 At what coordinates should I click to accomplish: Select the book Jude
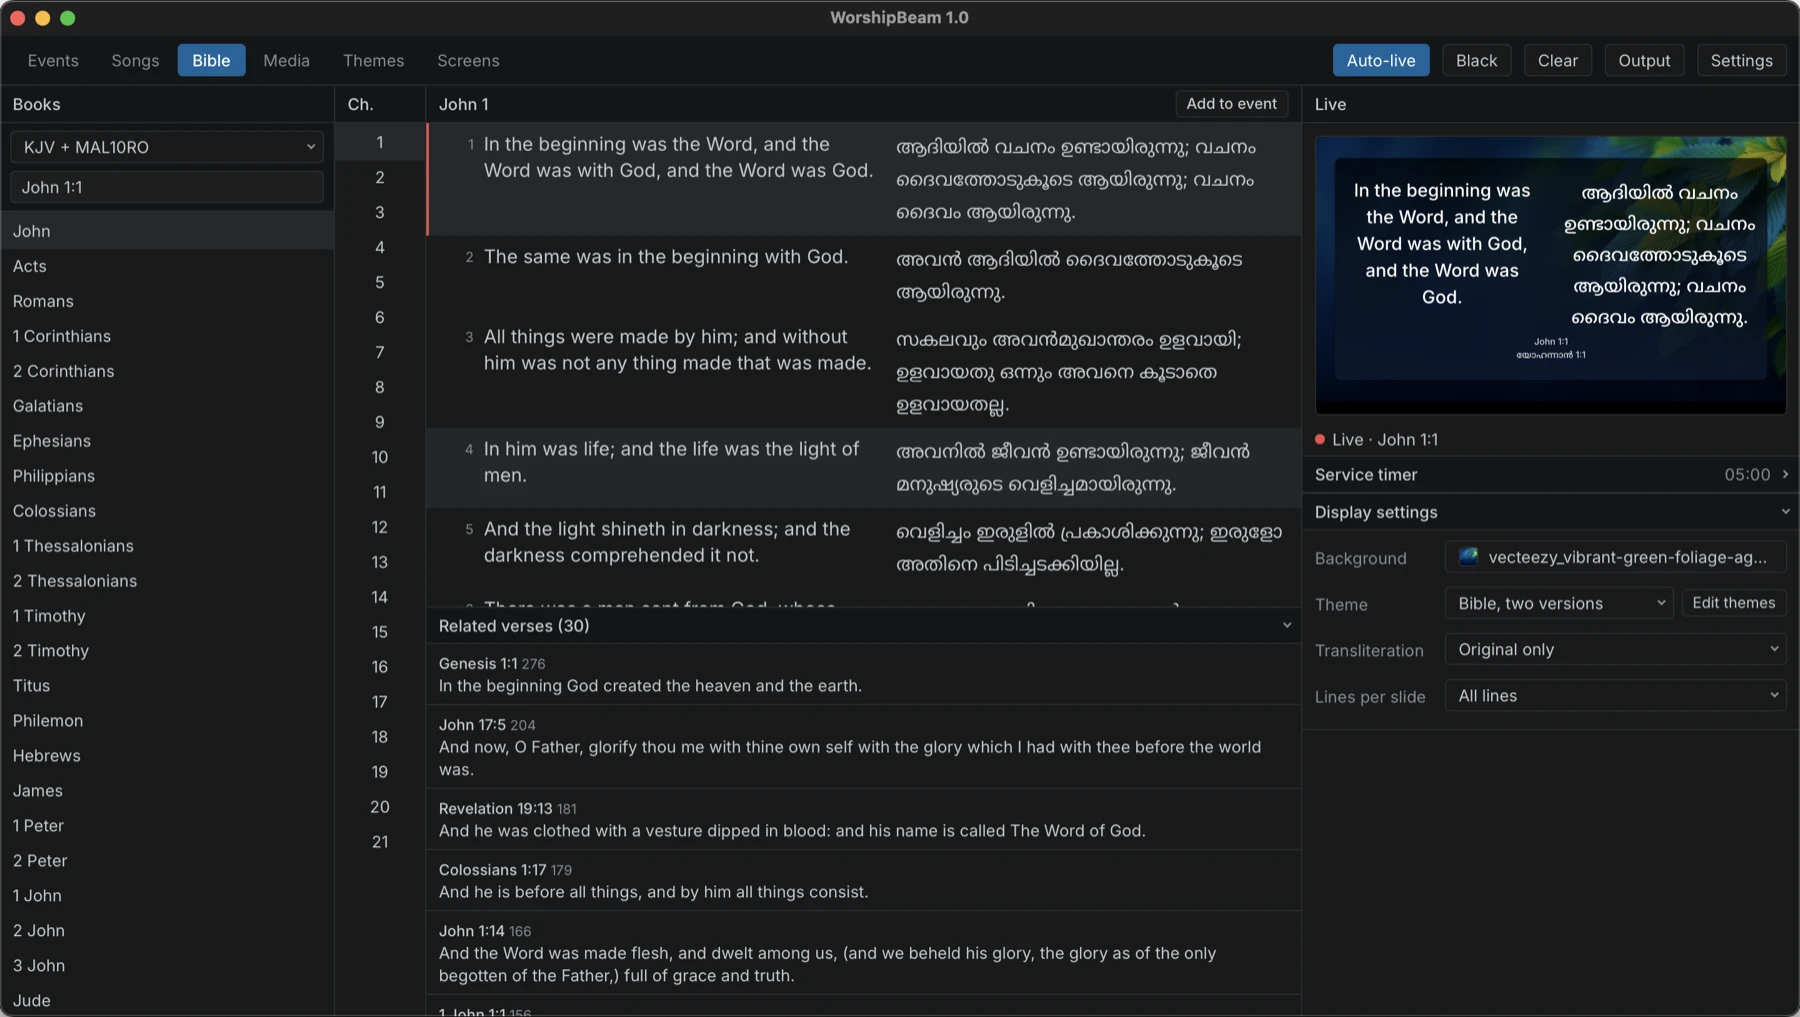click(x=167, y=1000)
